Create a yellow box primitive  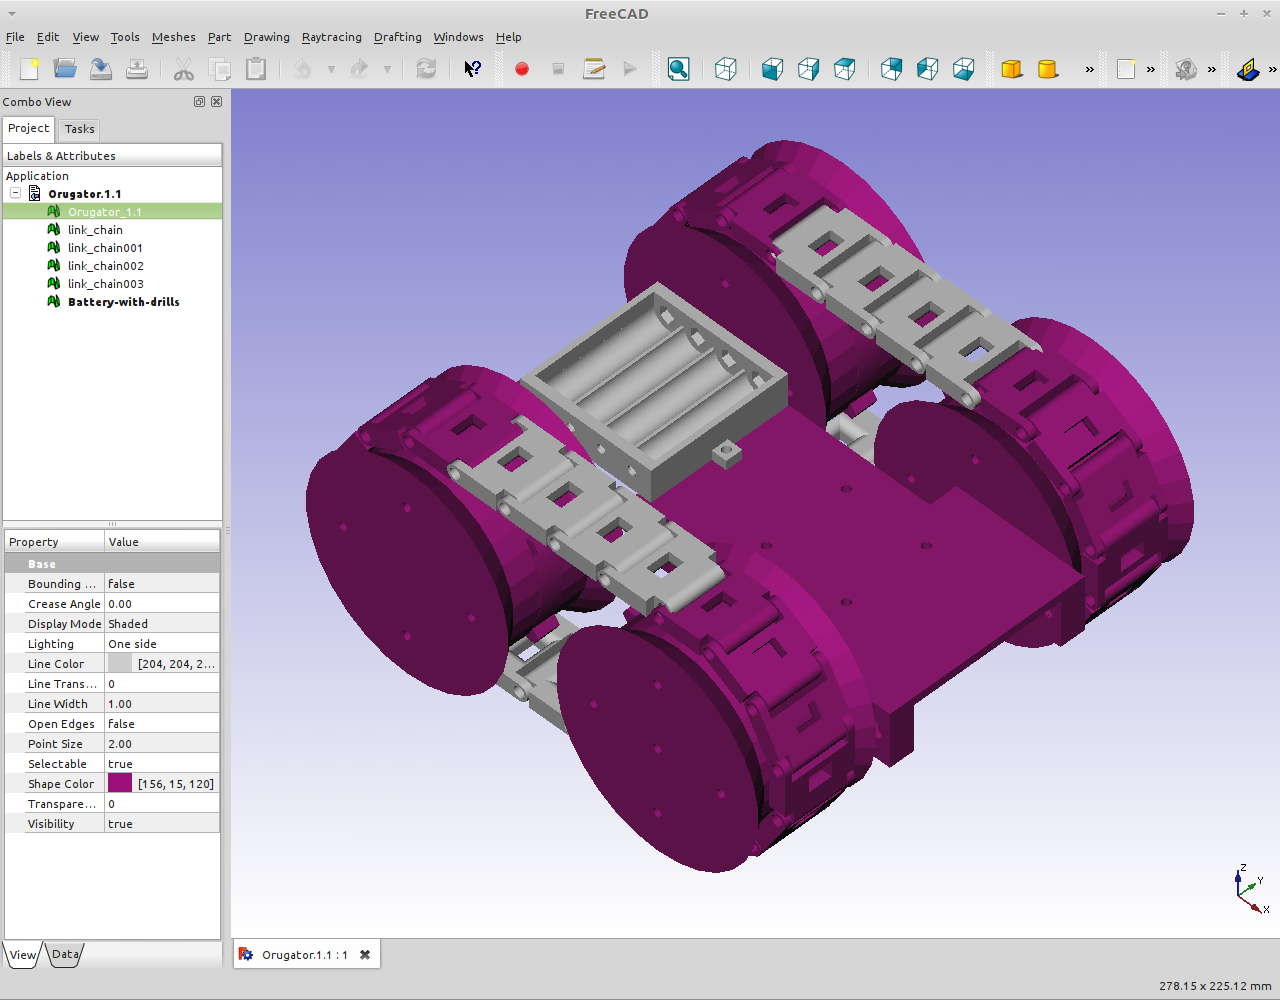point(1011,69)
